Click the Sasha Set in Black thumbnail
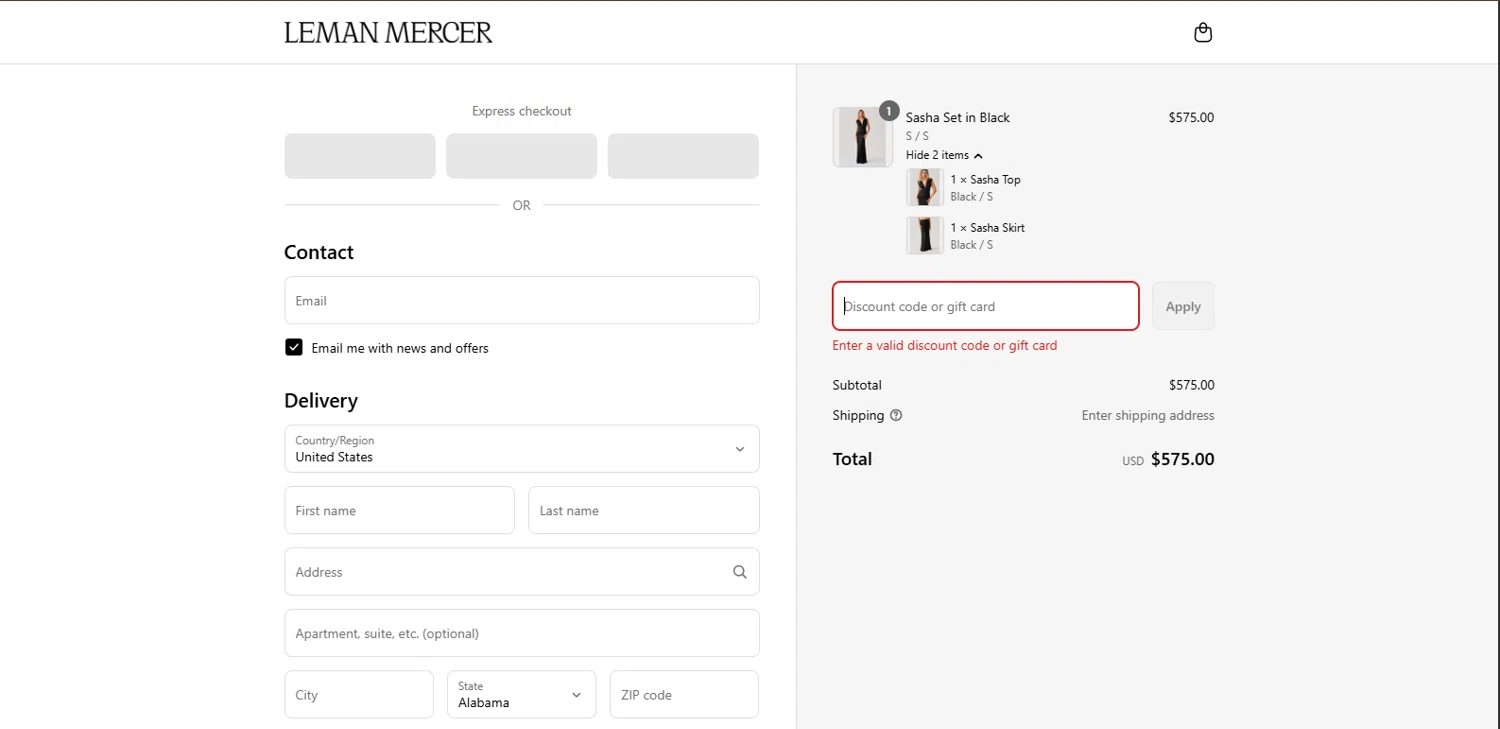The width and height of the screenshot is (1500, 729). pyautogui.click(x=862, y=137)
